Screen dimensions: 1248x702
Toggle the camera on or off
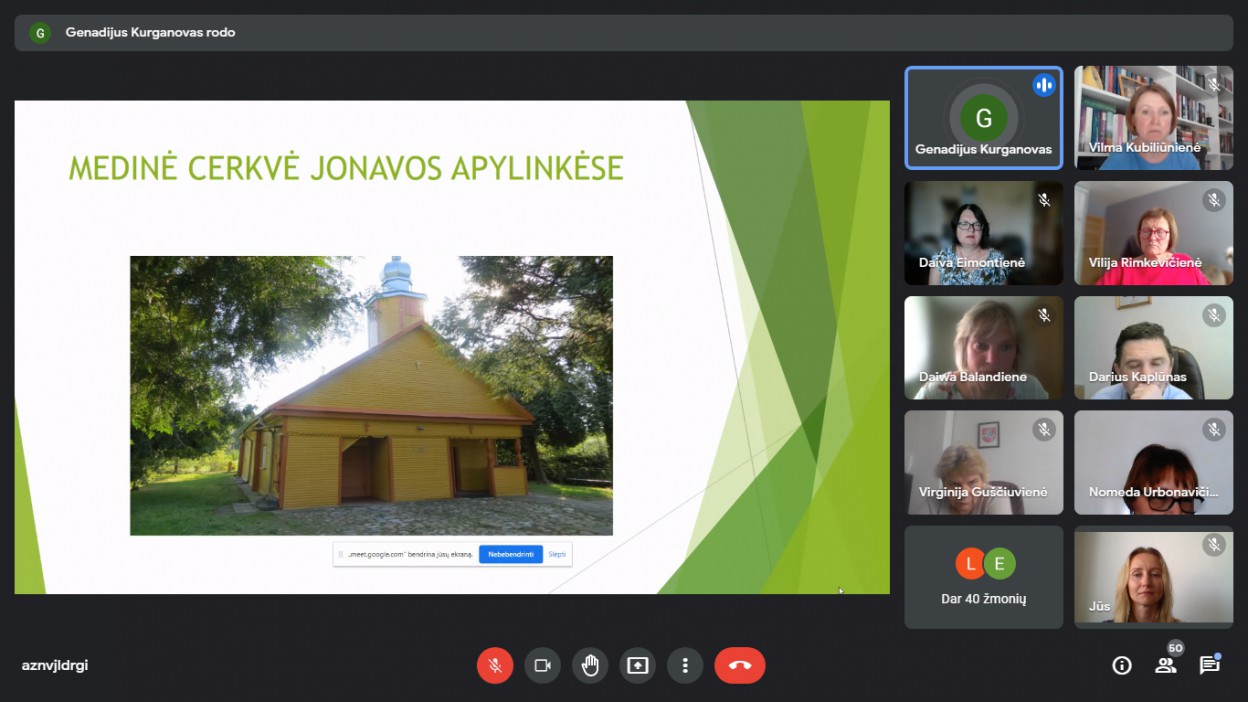point(542,665)
